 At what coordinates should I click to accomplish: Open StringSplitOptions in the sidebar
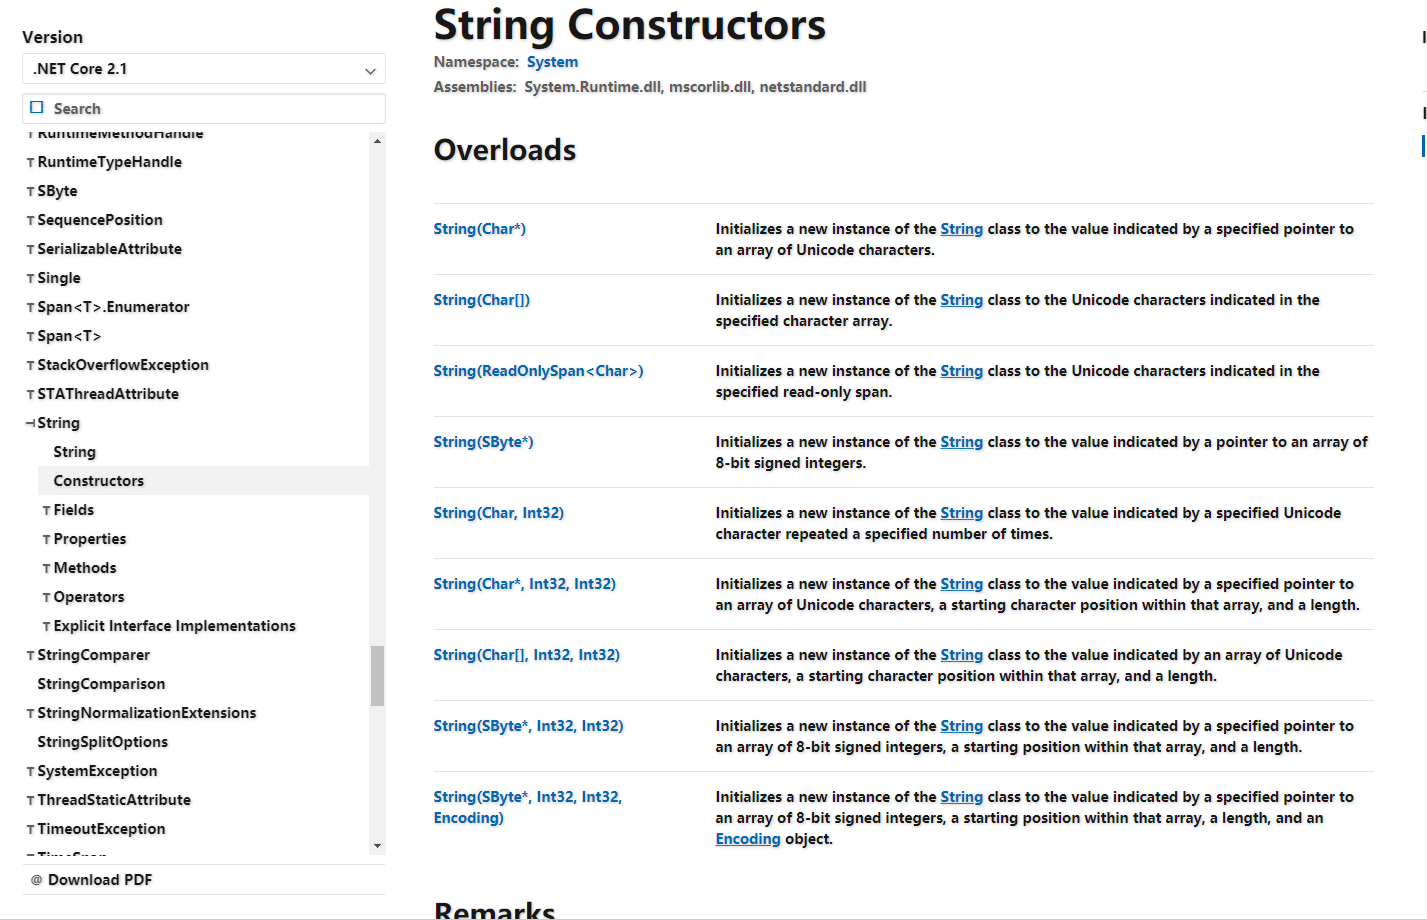pos(102,742)
